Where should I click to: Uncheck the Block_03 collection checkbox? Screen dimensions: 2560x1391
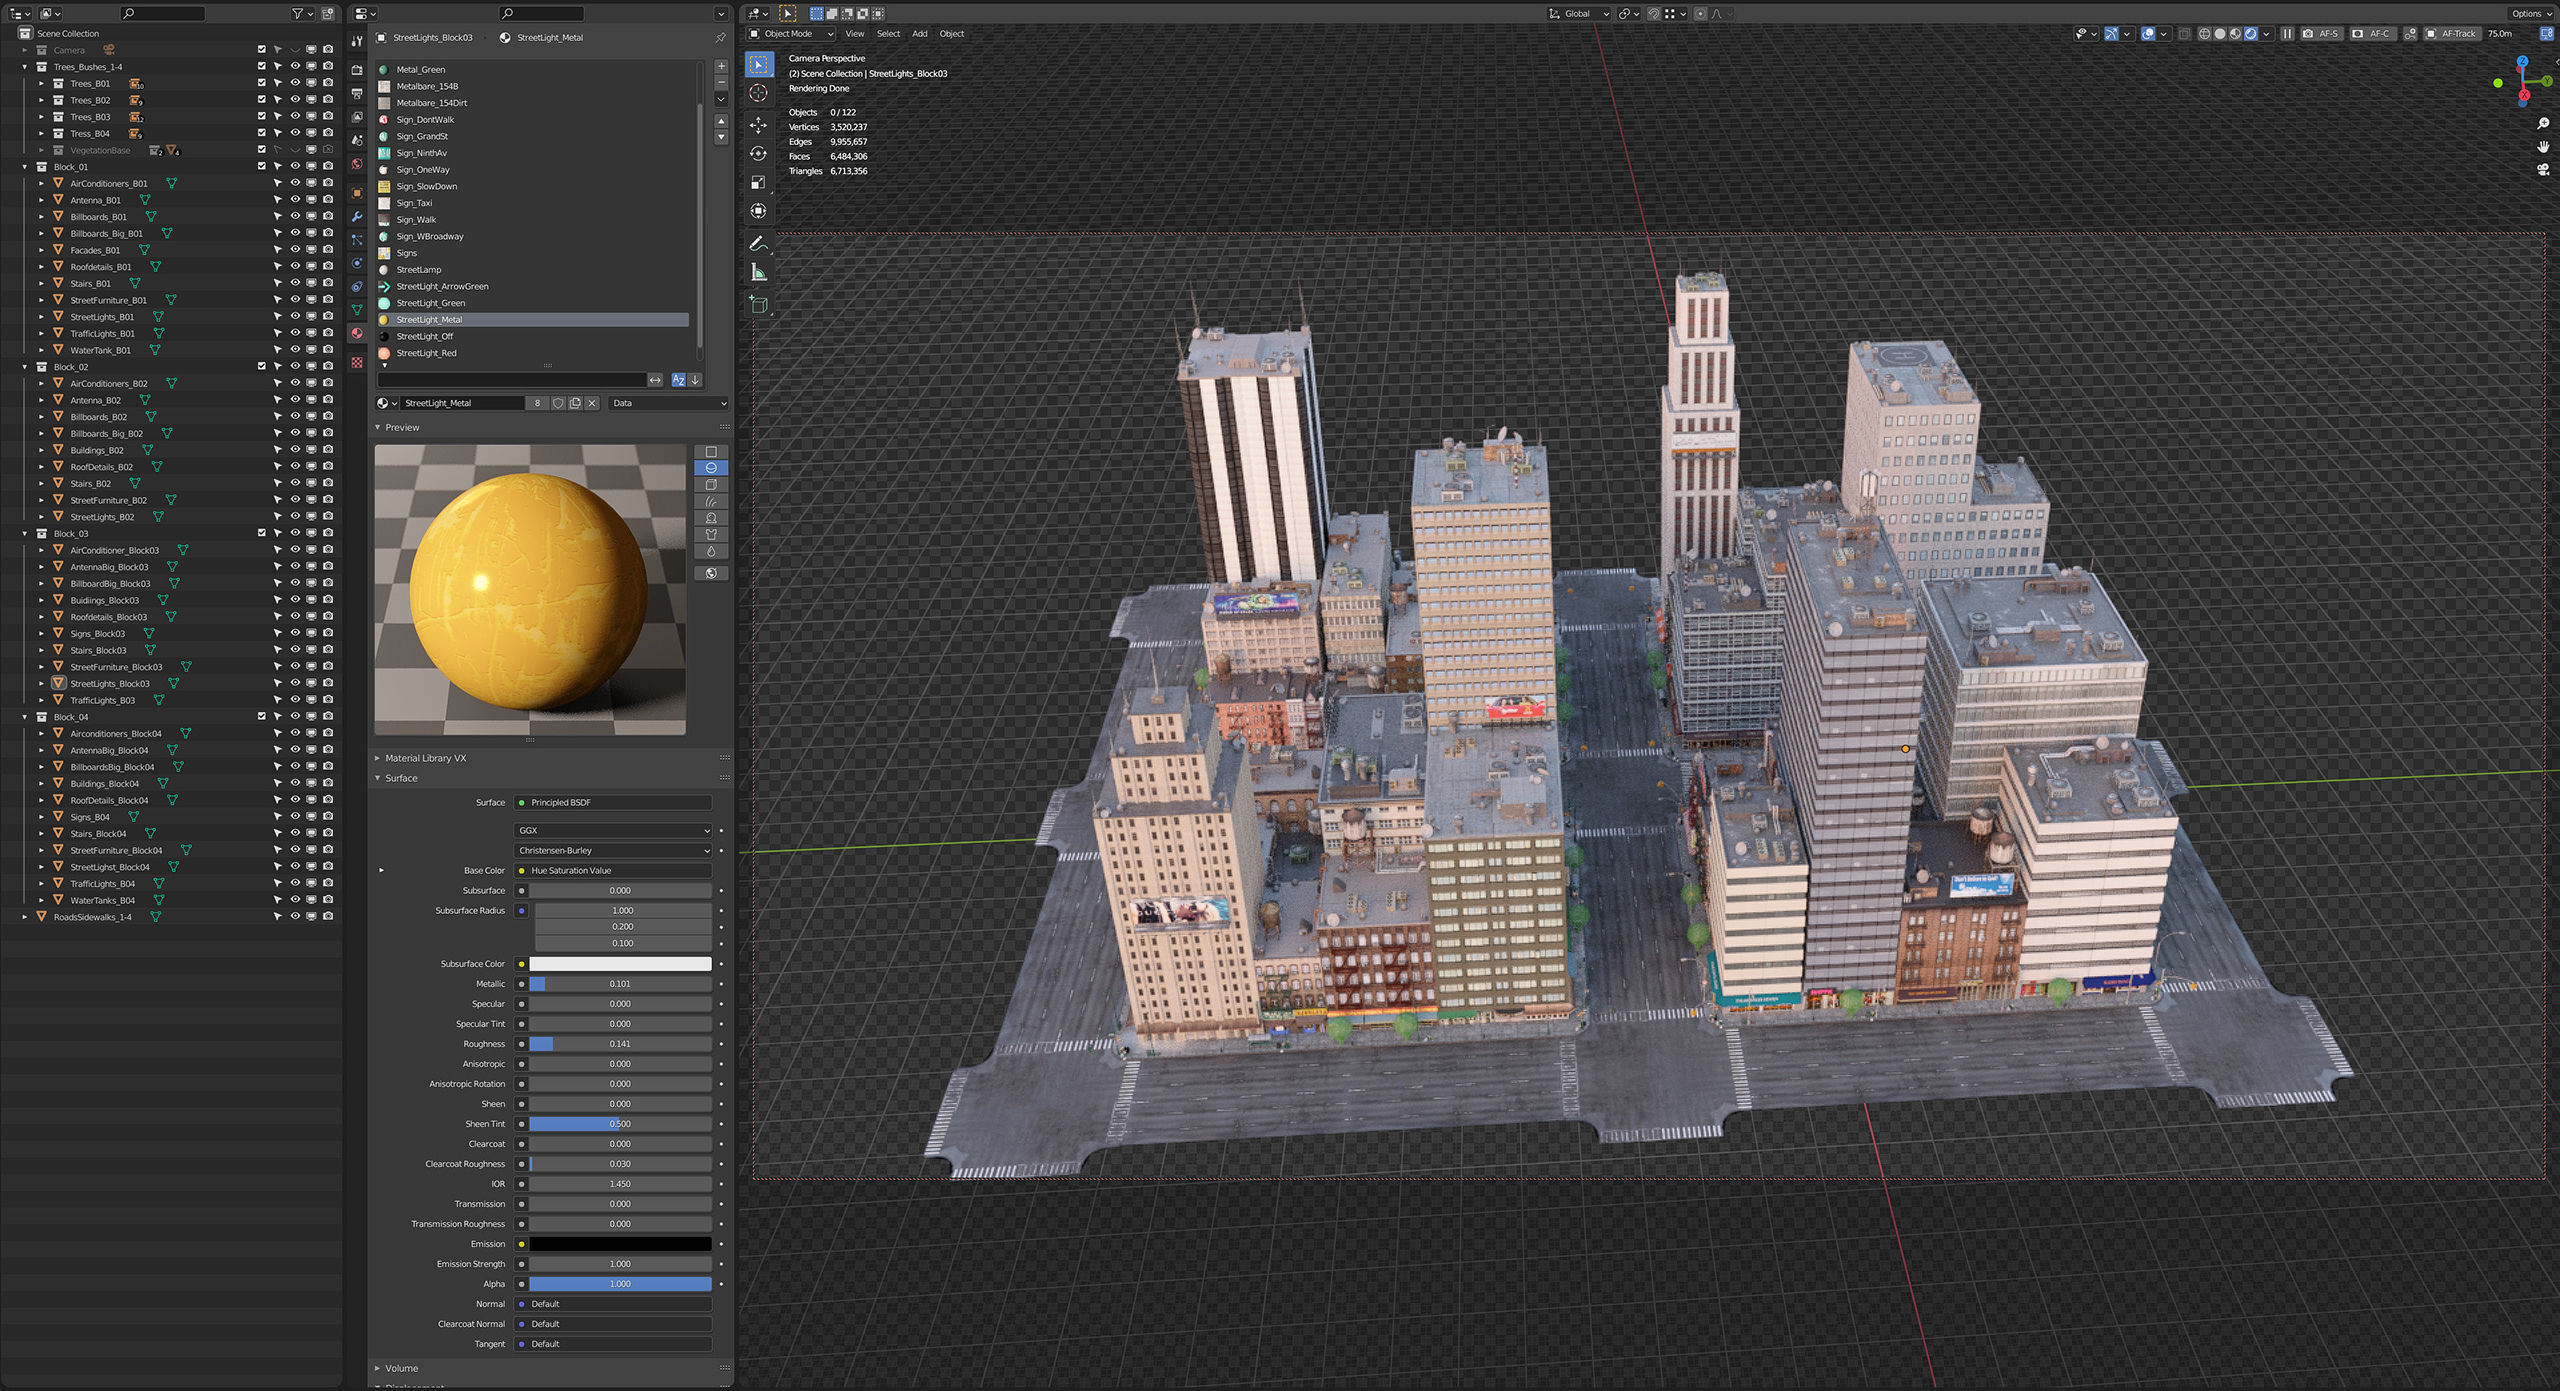click(262, 533)
